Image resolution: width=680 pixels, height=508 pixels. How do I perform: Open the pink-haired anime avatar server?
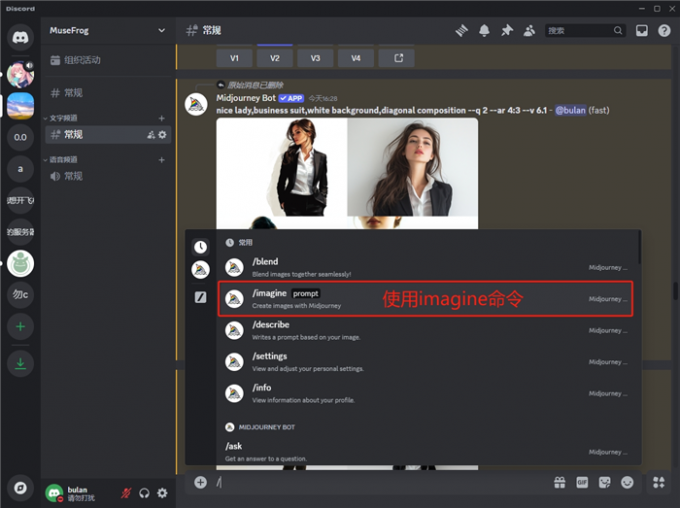click(x=20, y=75)
